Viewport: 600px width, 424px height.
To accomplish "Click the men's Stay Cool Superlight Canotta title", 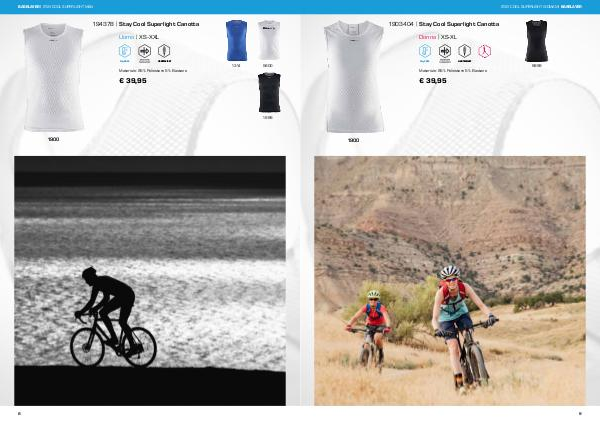I will tap(159, 24).
